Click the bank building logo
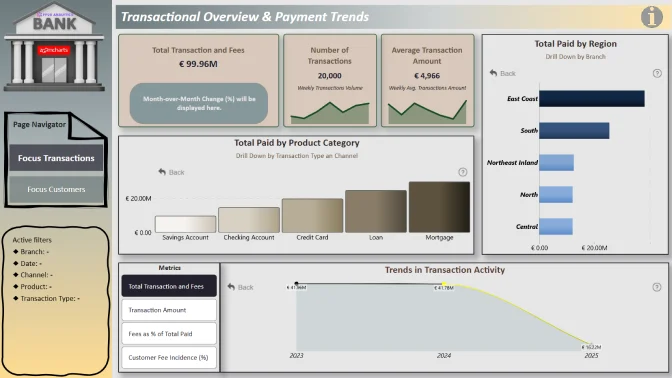This screenshot has width=672, height=378. [54, 46]
